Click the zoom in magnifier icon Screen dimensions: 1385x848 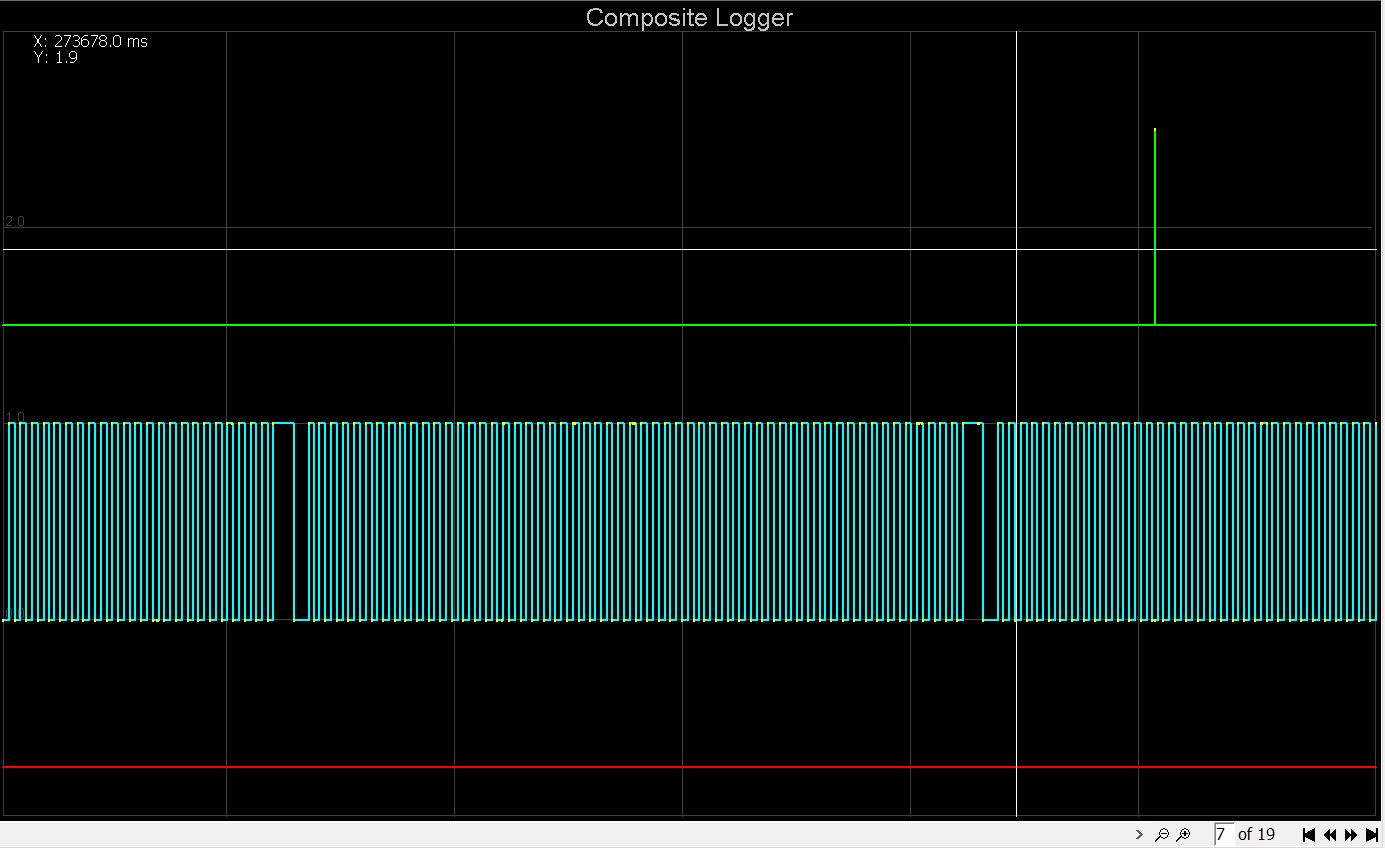click(x=1183, y=834)
